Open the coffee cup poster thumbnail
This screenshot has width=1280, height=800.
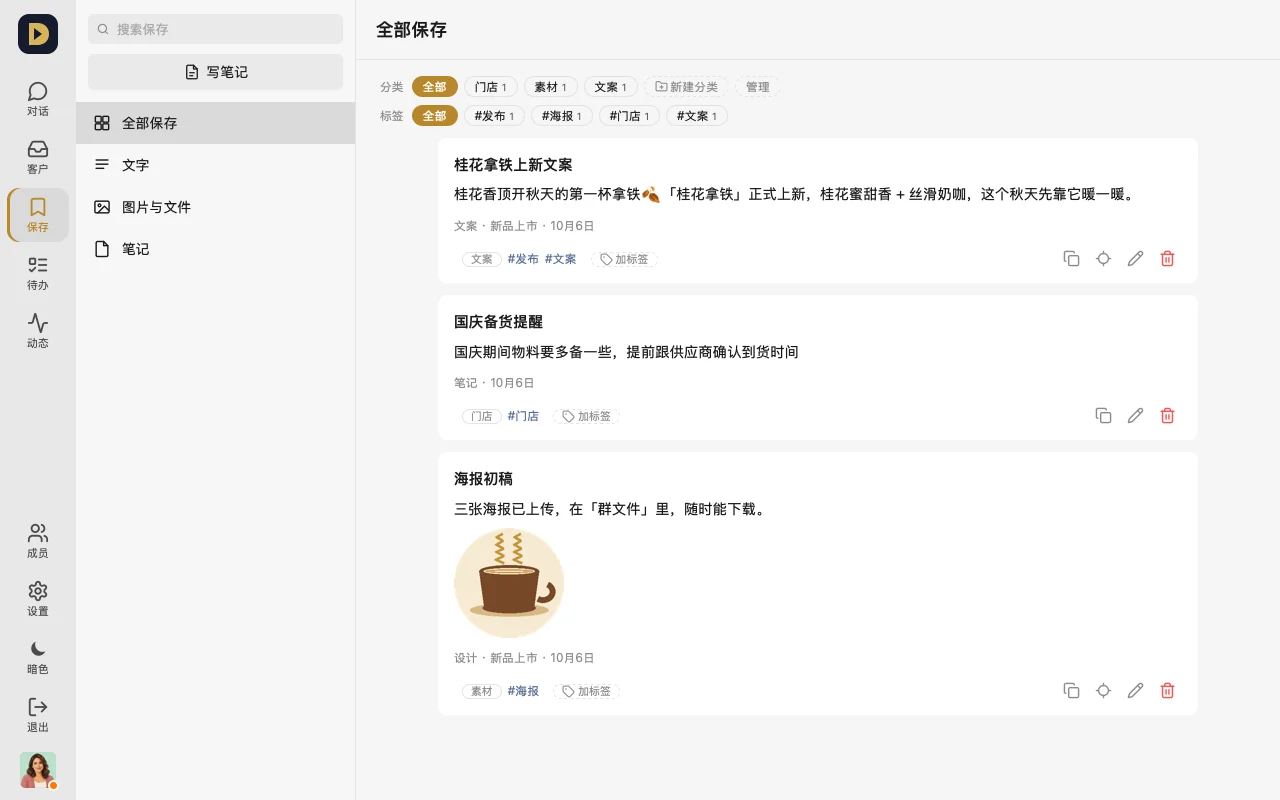click(x=509, y=583)
